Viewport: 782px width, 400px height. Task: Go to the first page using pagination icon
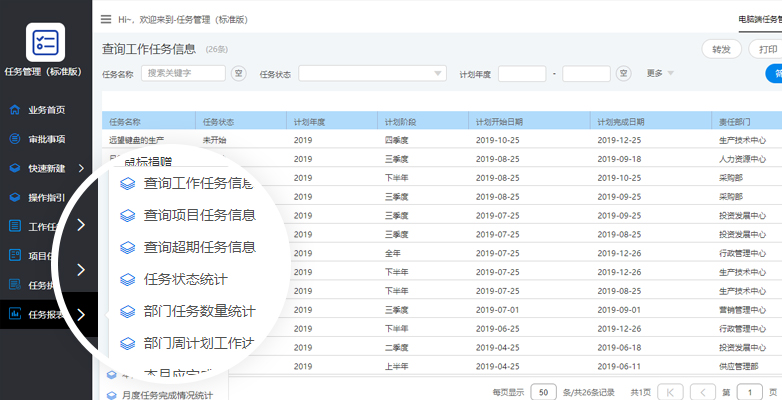[672, 391]
